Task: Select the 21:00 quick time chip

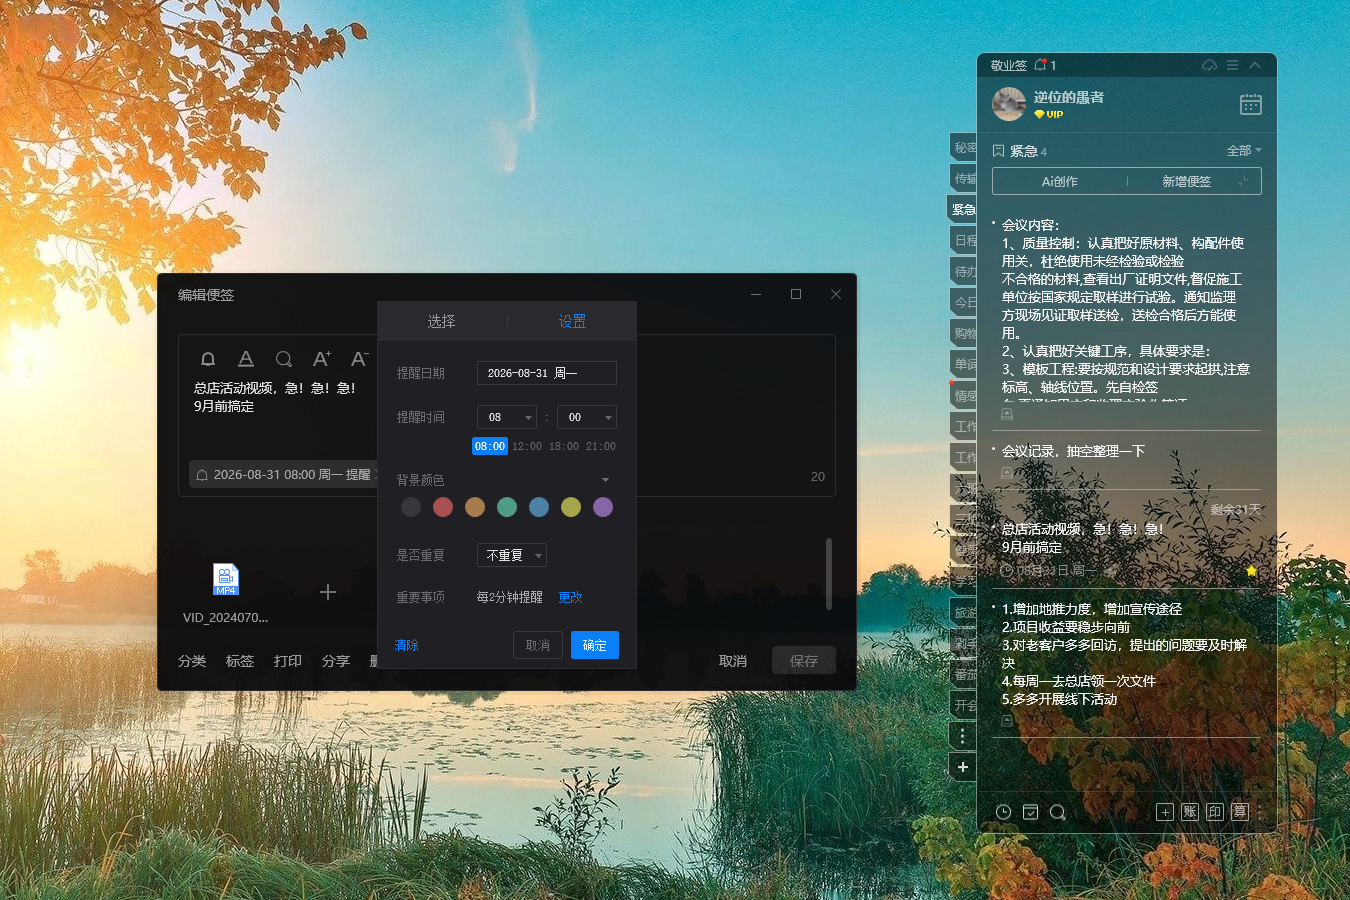Action: (601, 446)
